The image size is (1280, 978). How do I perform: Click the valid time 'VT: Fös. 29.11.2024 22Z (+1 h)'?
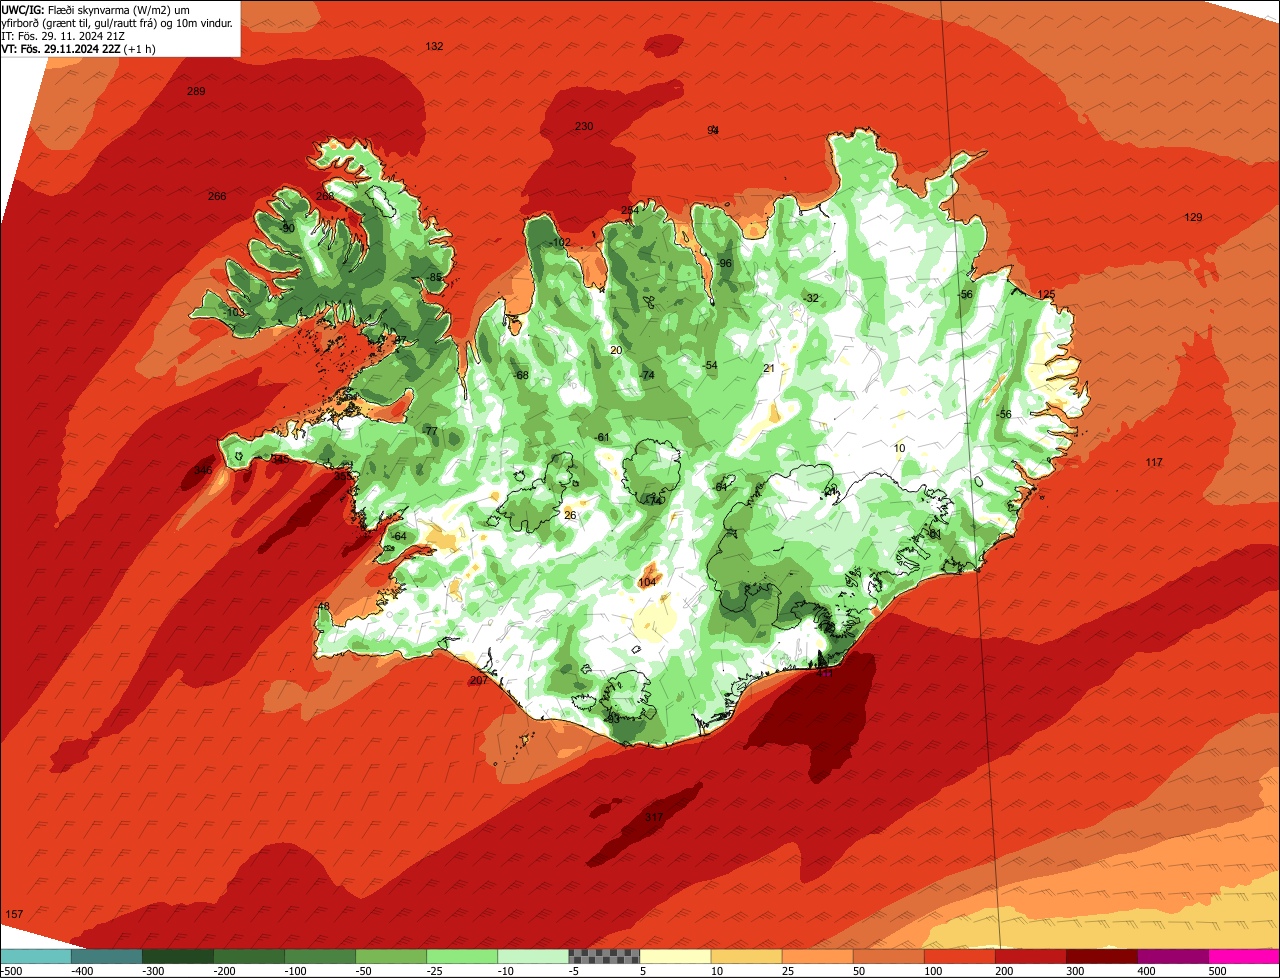pos(78,48)
